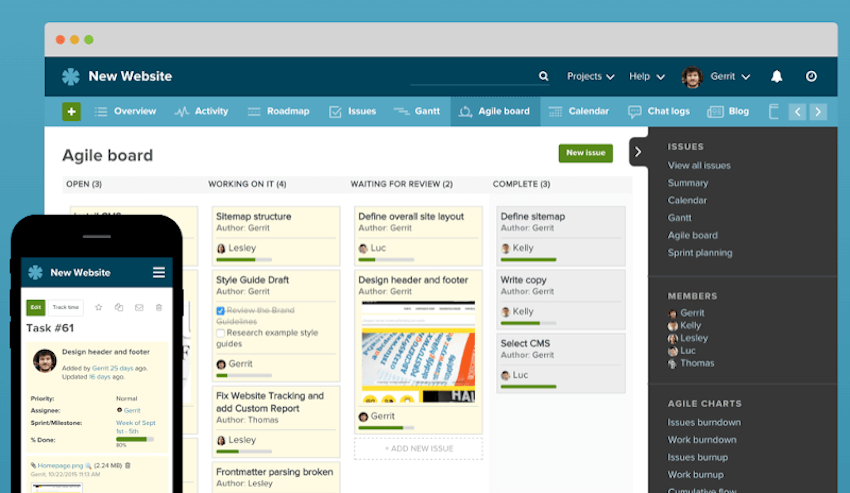This screenshot has height=493, width=850.
Task: Open the Blog tab
Action: (728, 111)
